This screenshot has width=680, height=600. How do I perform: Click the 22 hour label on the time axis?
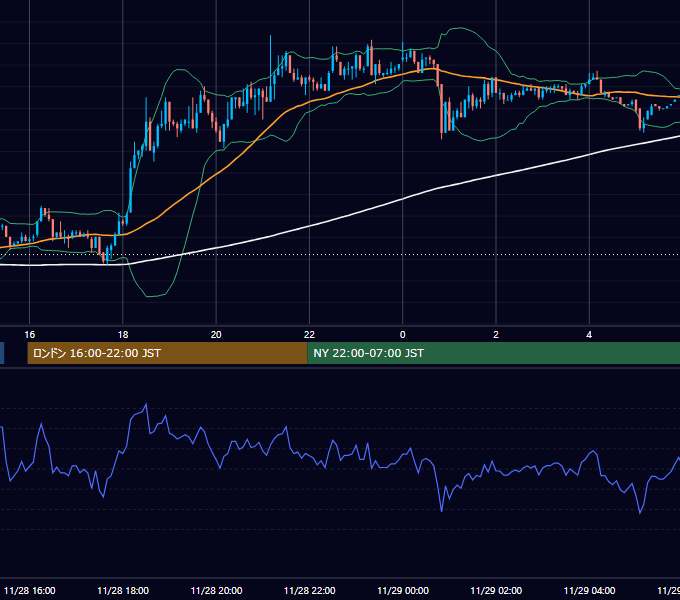pyautogui.click(x=309, y=335)
